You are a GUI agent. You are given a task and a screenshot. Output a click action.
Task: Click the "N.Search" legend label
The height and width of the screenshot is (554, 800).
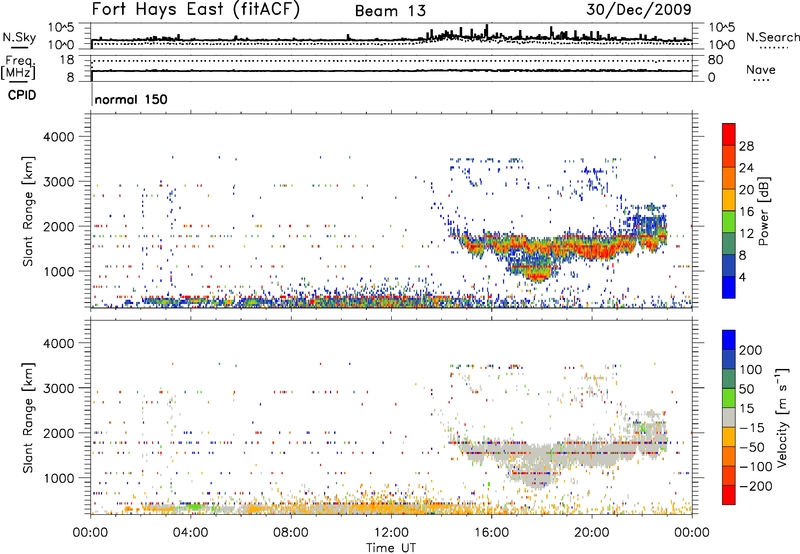click(x=772, y=37)
